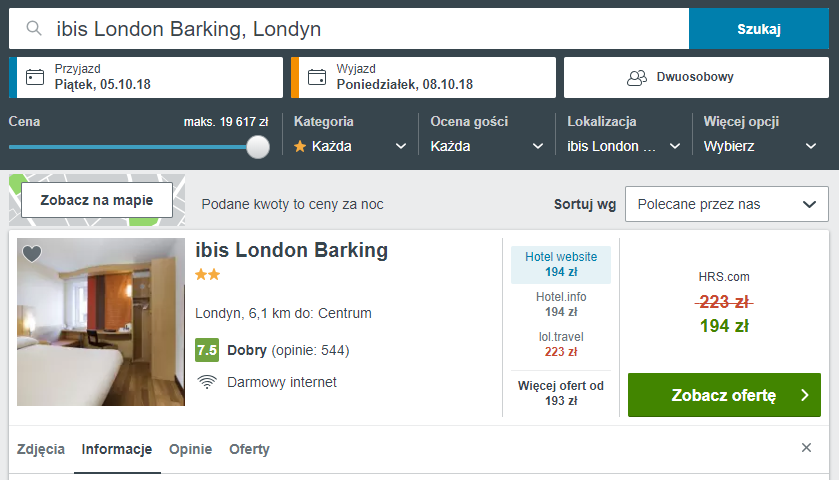The height and width of the screenshot is (480, 839).
Task: Open the Ocena gości dropdown
Action: (486, 146)
